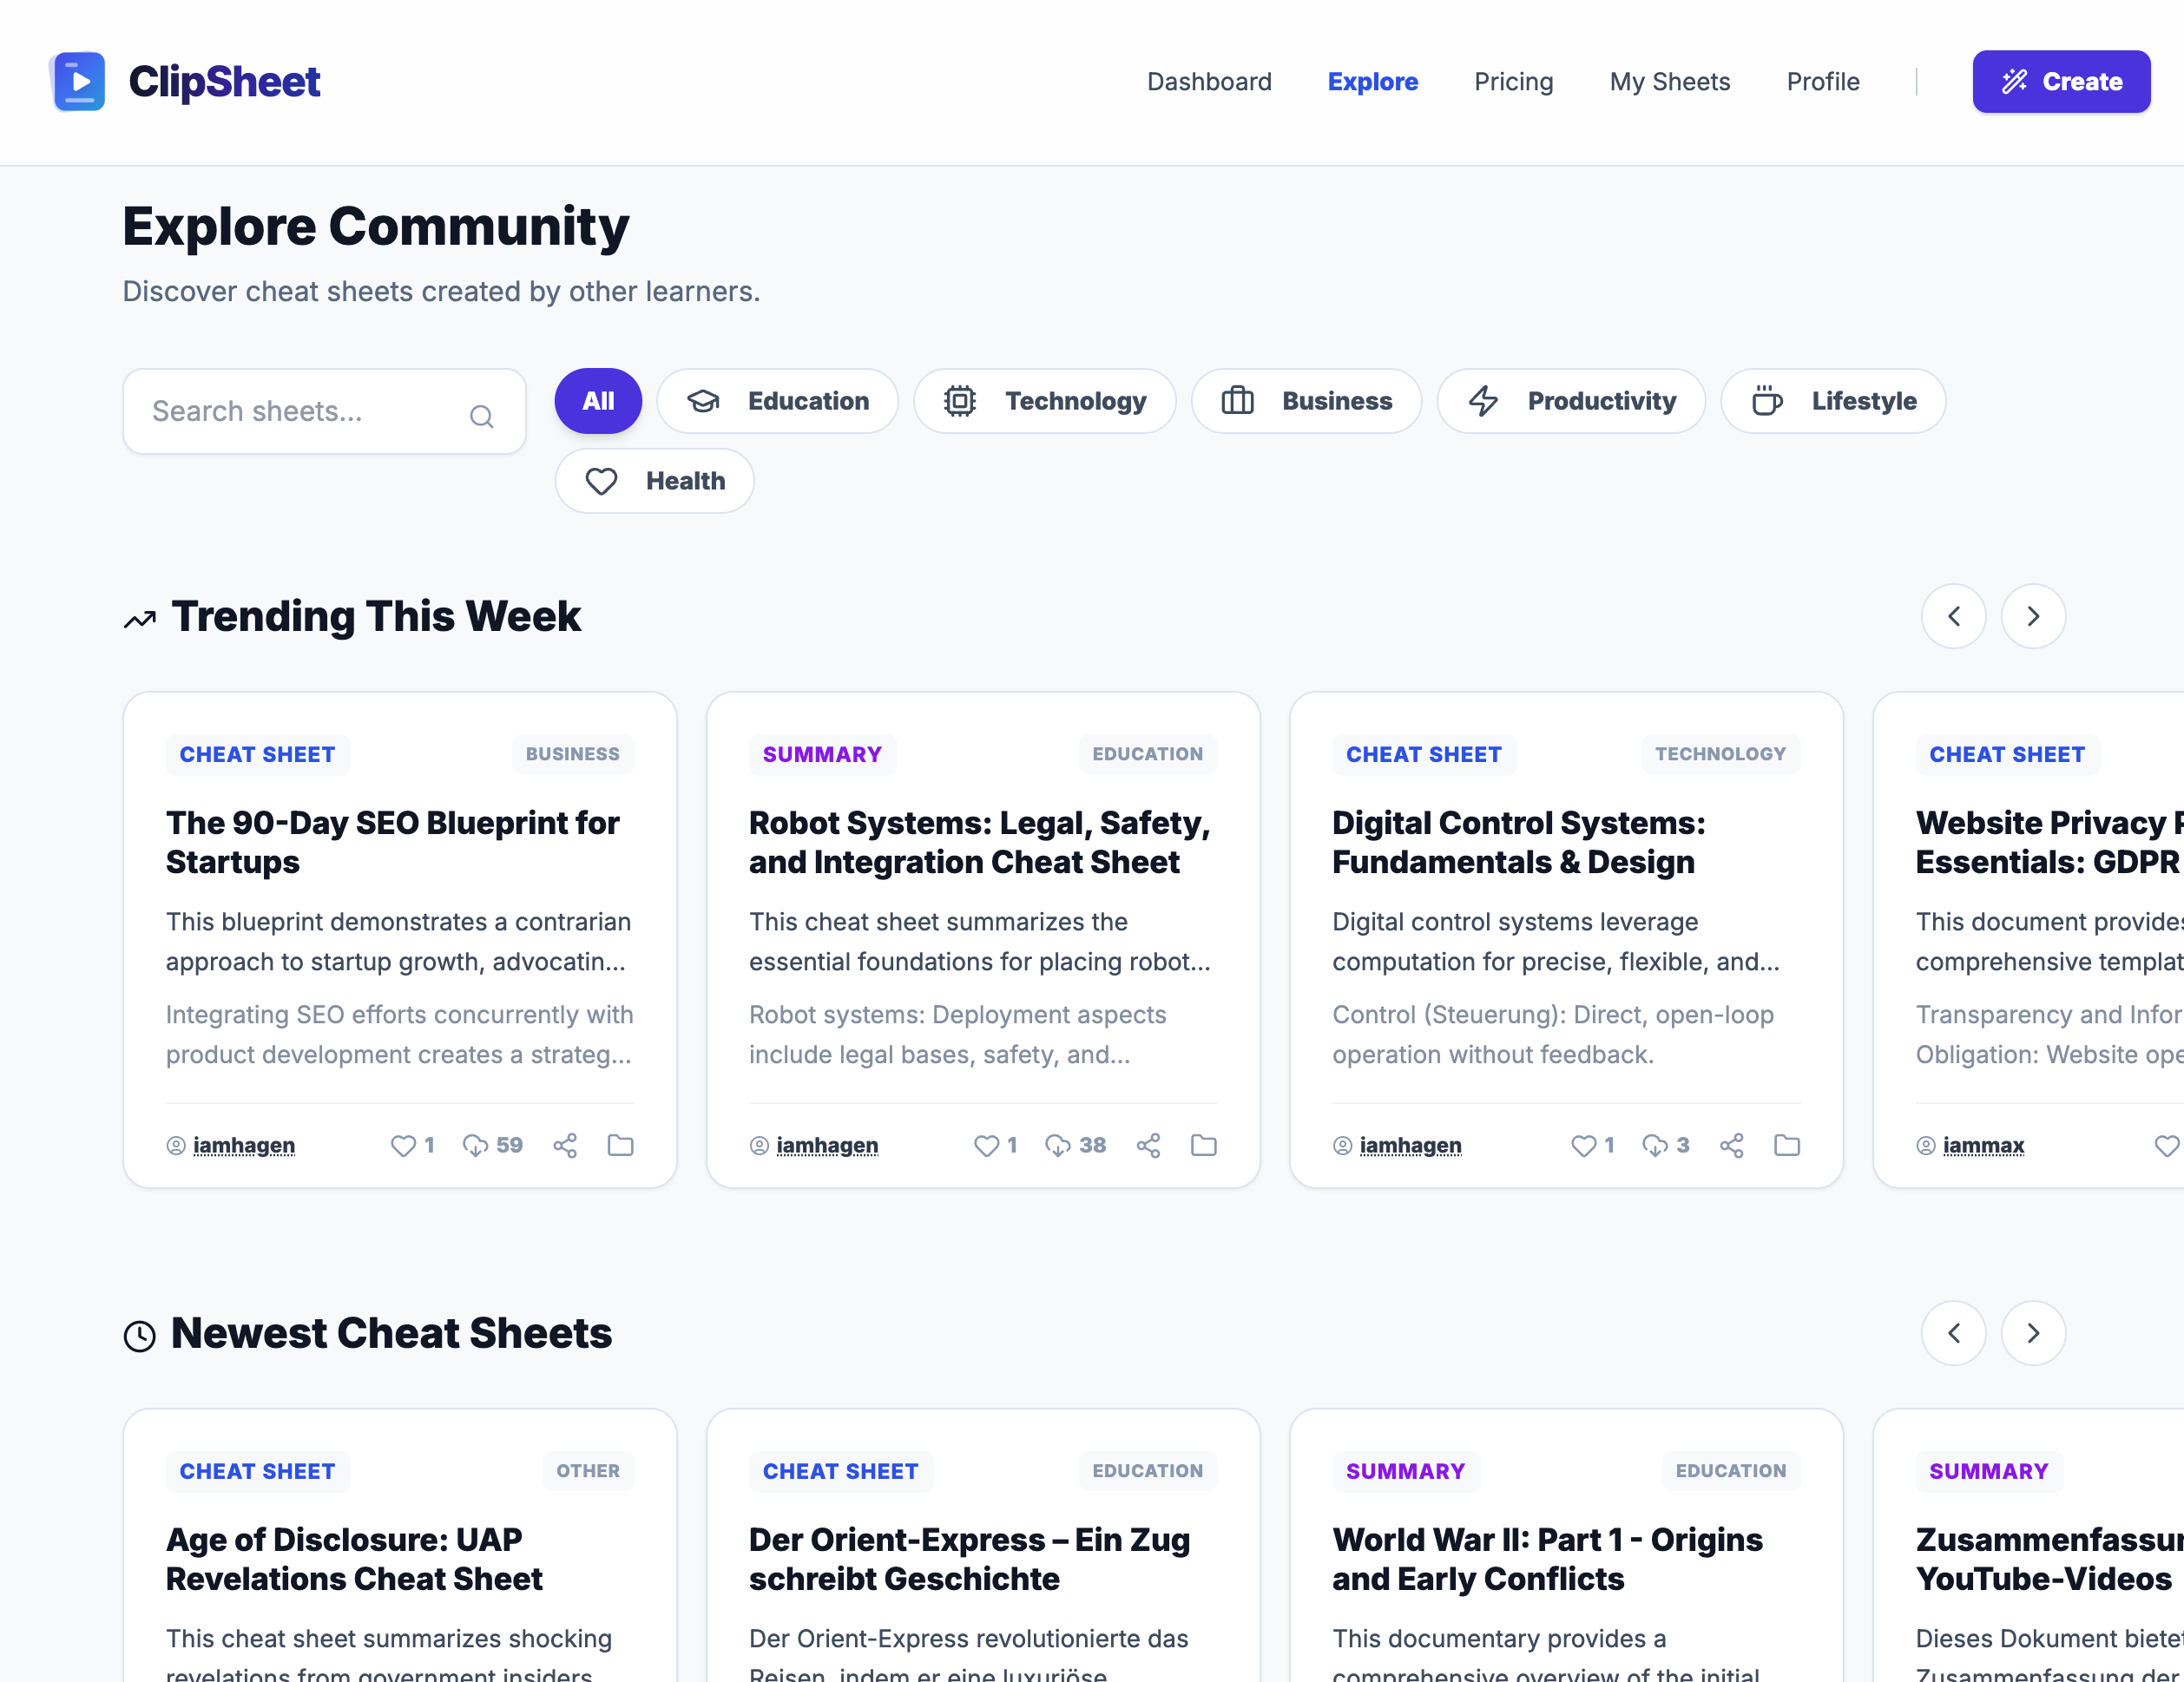2184x1682 pixels.
Task: Save Digital Control Systems to folder
Action: [1786, 1145]
